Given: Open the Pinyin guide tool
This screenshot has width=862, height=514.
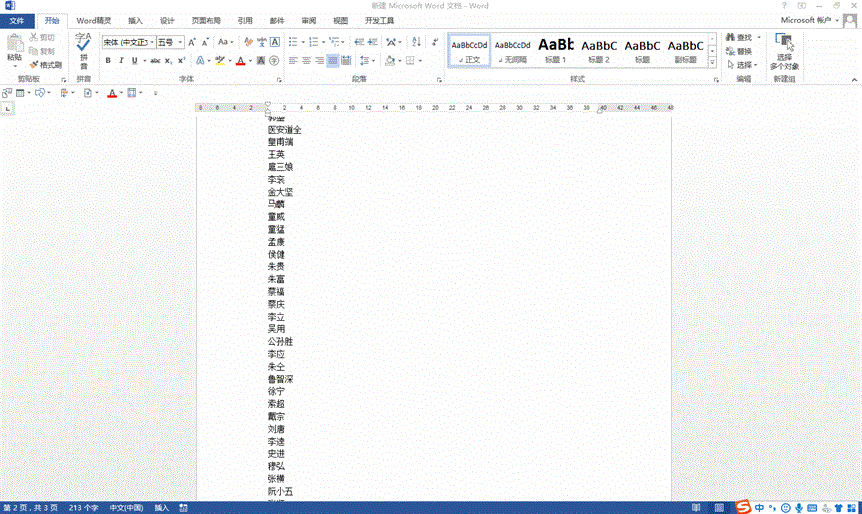Looking at the screenshot, I should (x=83, y=48).
